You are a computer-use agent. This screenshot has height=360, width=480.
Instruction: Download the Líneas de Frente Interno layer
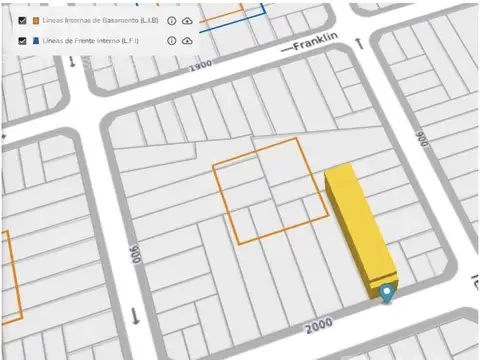187,41
